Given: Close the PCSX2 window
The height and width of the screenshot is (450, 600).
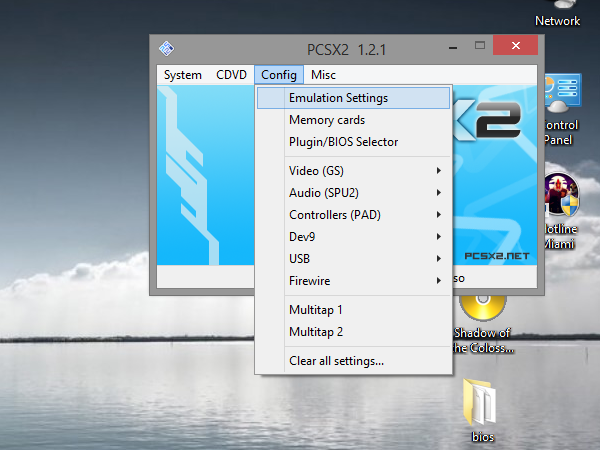Looking at the screenshot, I should click(x=515, y=46).
